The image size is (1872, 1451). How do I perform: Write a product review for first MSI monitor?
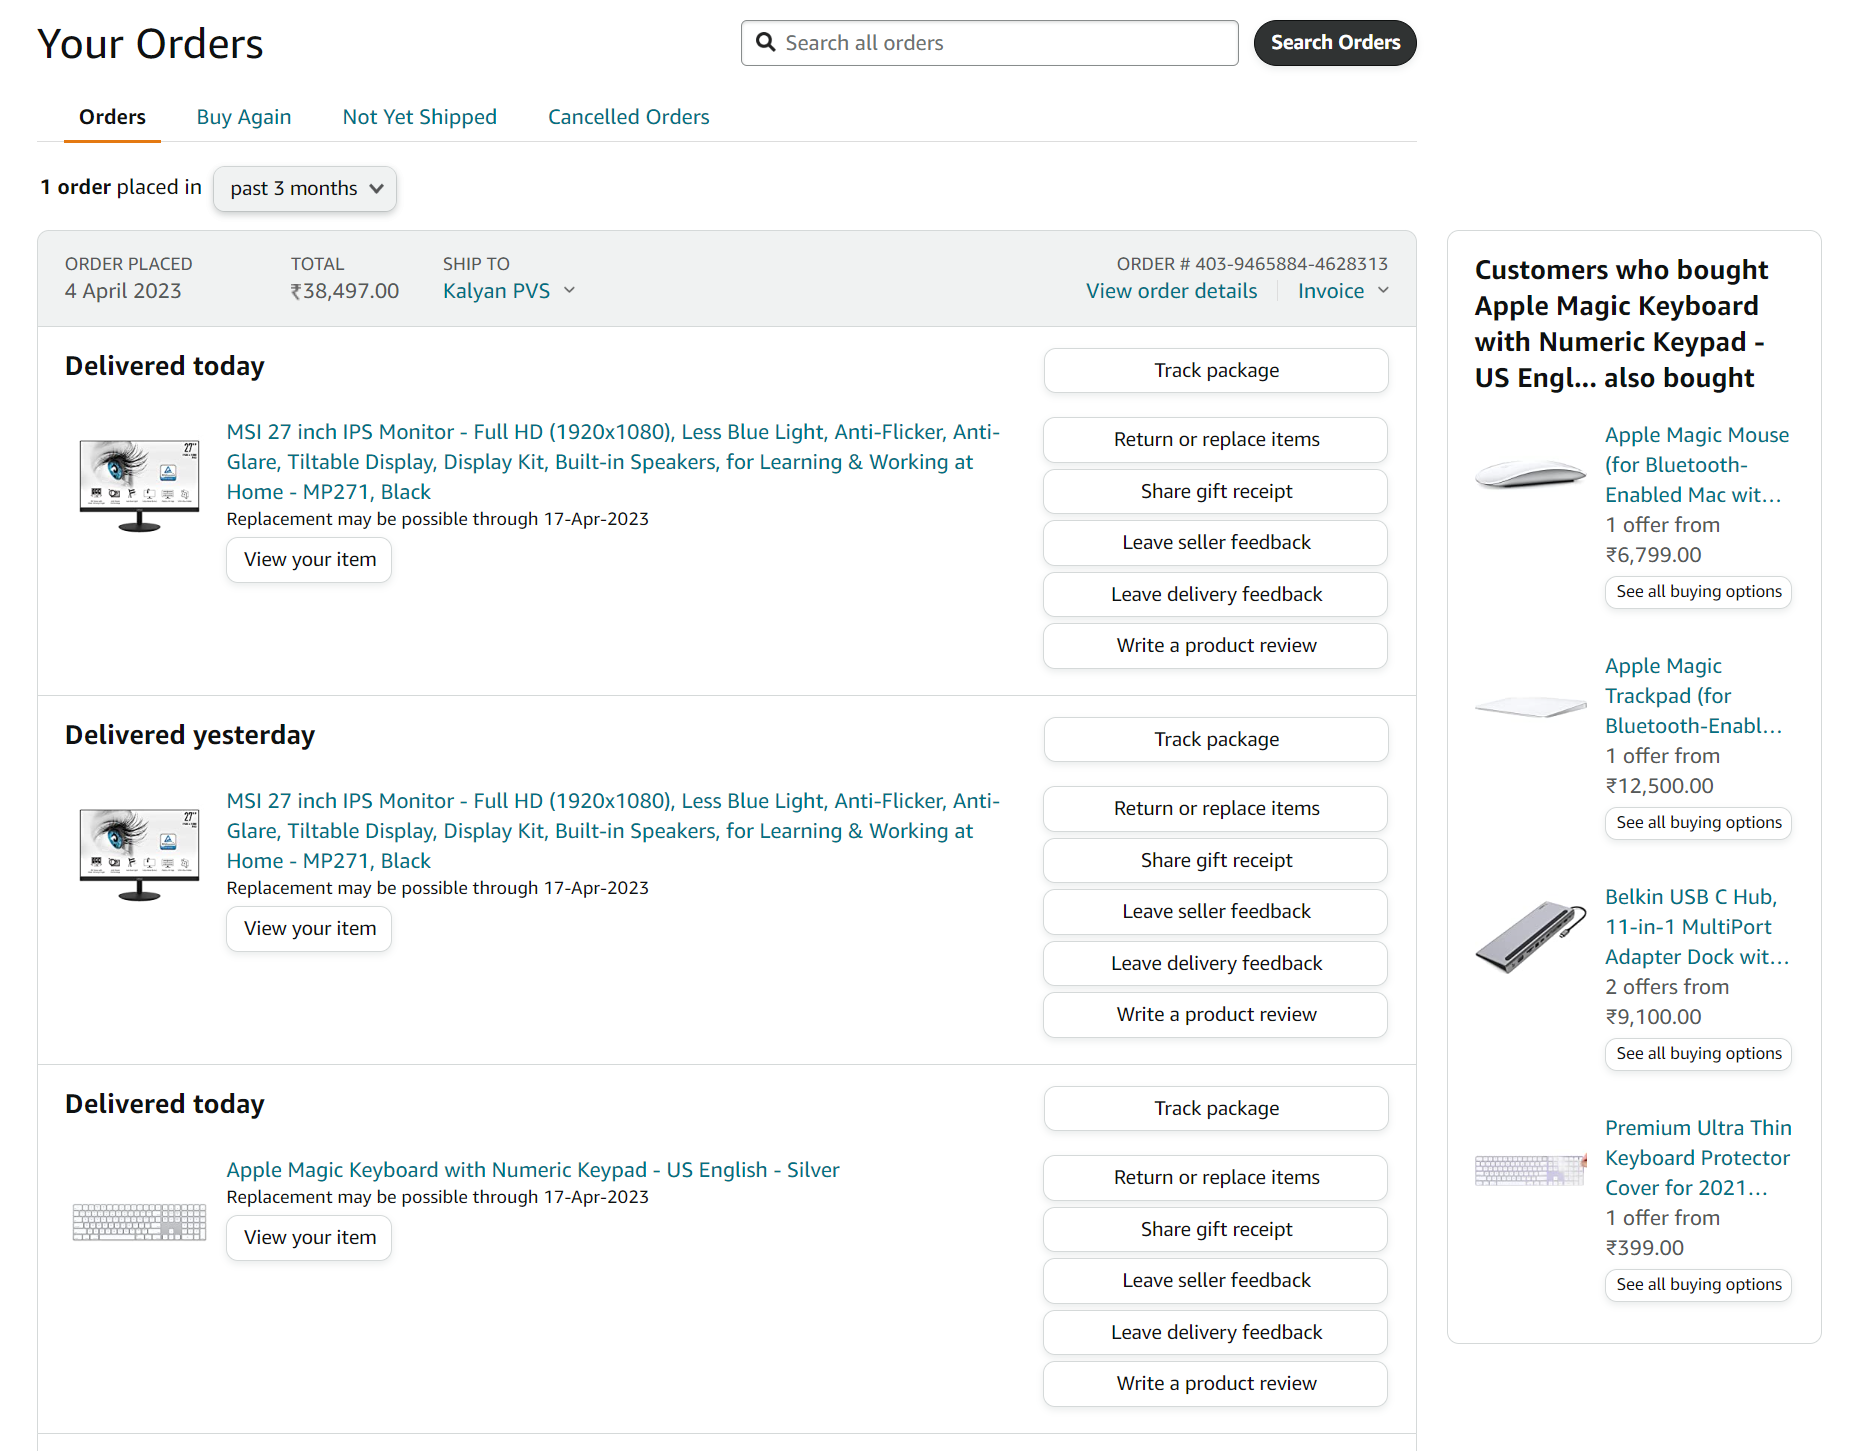click(x=1216, y=645)
